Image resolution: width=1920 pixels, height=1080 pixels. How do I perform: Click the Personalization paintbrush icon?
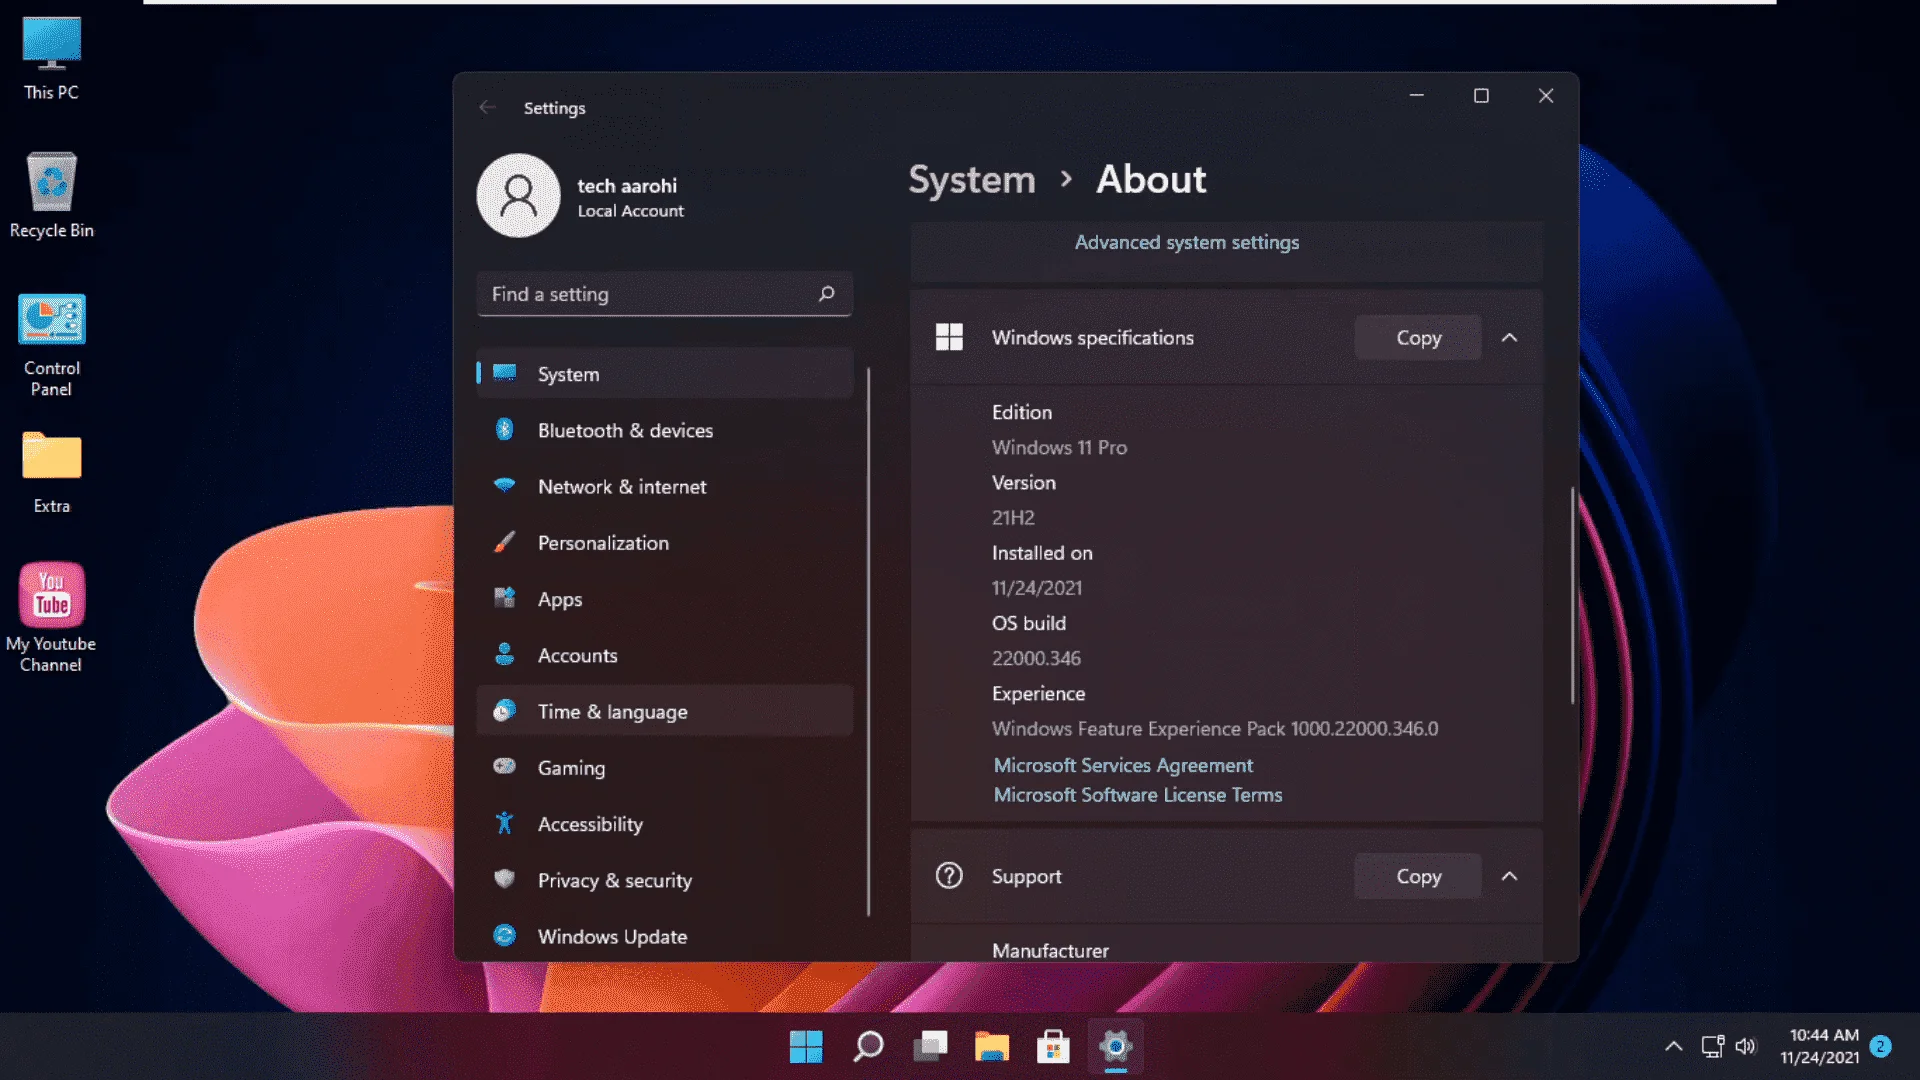pyautogui.click(x=505, y=542)
